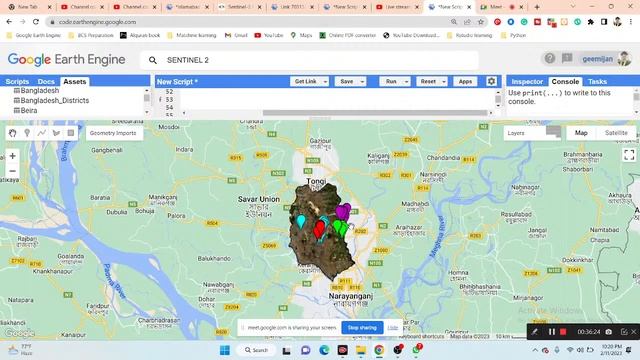Screen dimensions: 640x360
Task: Select the draw polygon shape tool
Action: point(56,133)
